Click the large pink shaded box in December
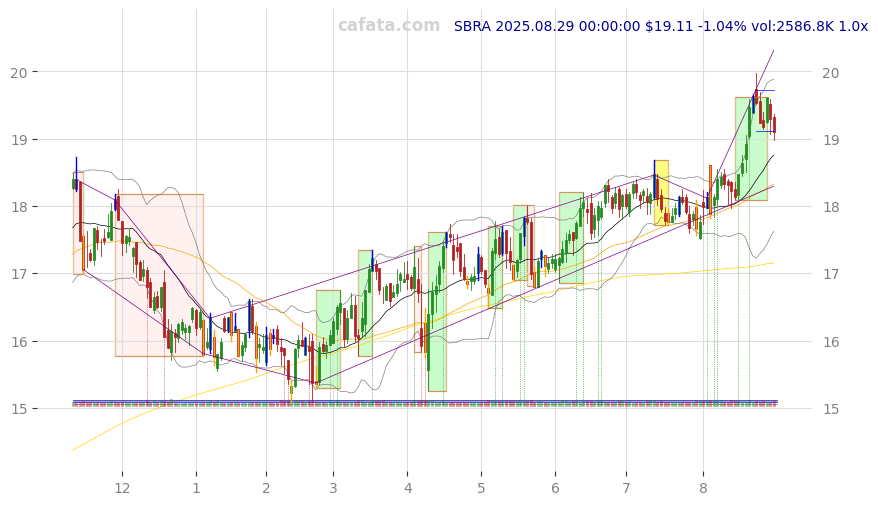This screenshot has width=878, height=505. 160,275
